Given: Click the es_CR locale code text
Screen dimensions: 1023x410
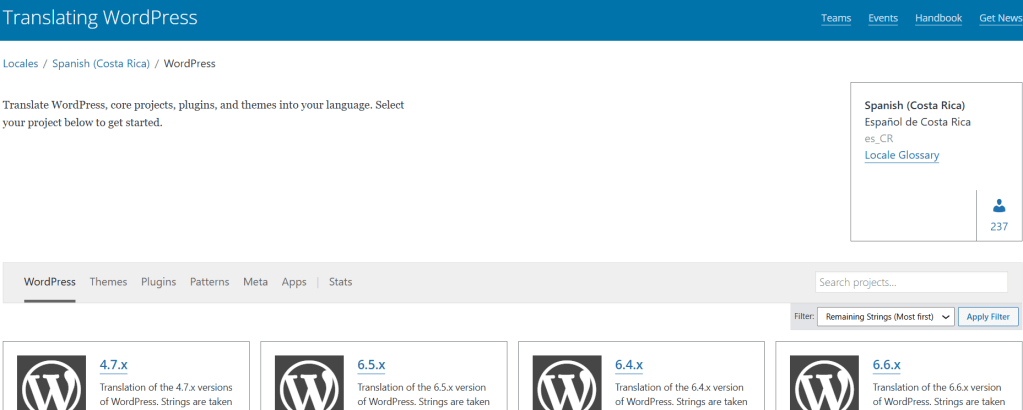Looking at the screenshot, I should 879,138.
